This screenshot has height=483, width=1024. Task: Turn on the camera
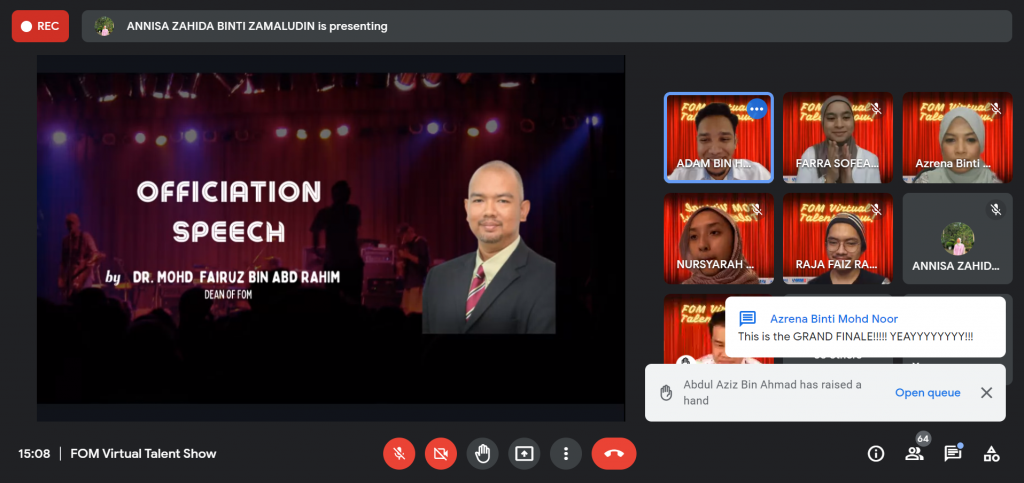click(440, 453)
